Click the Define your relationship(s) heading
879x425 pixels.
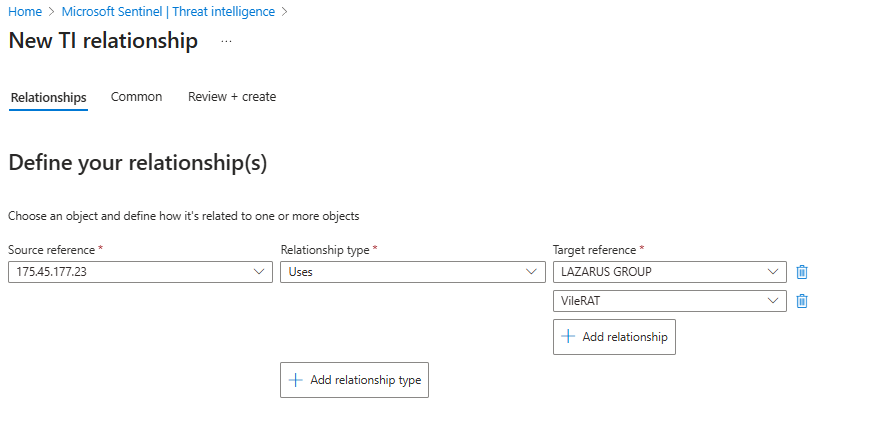click(138, 163)
